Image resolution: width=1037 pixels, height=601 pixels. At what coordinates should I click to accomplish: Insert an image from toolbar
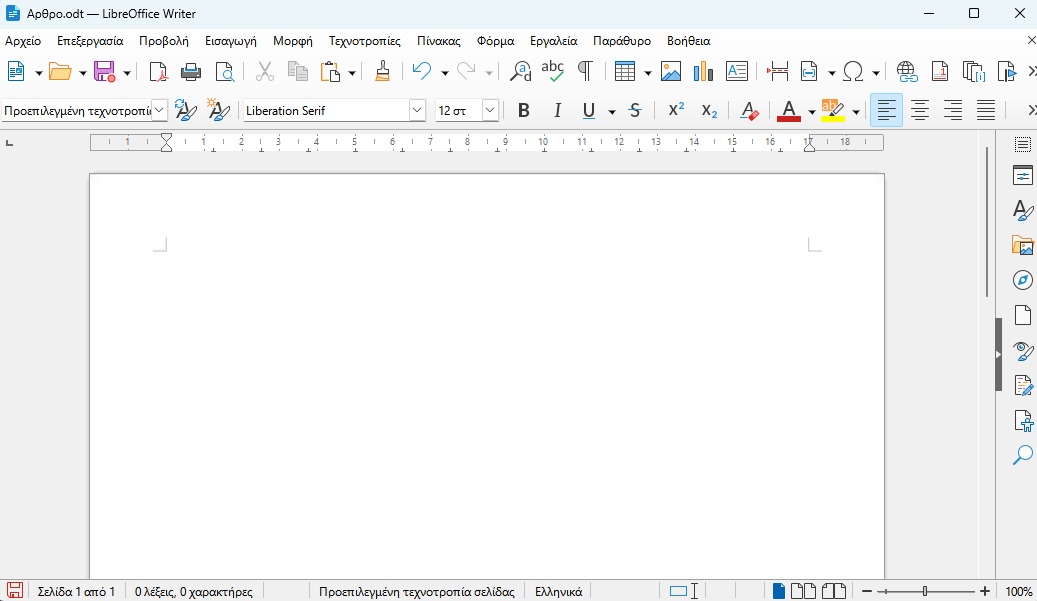671,71
